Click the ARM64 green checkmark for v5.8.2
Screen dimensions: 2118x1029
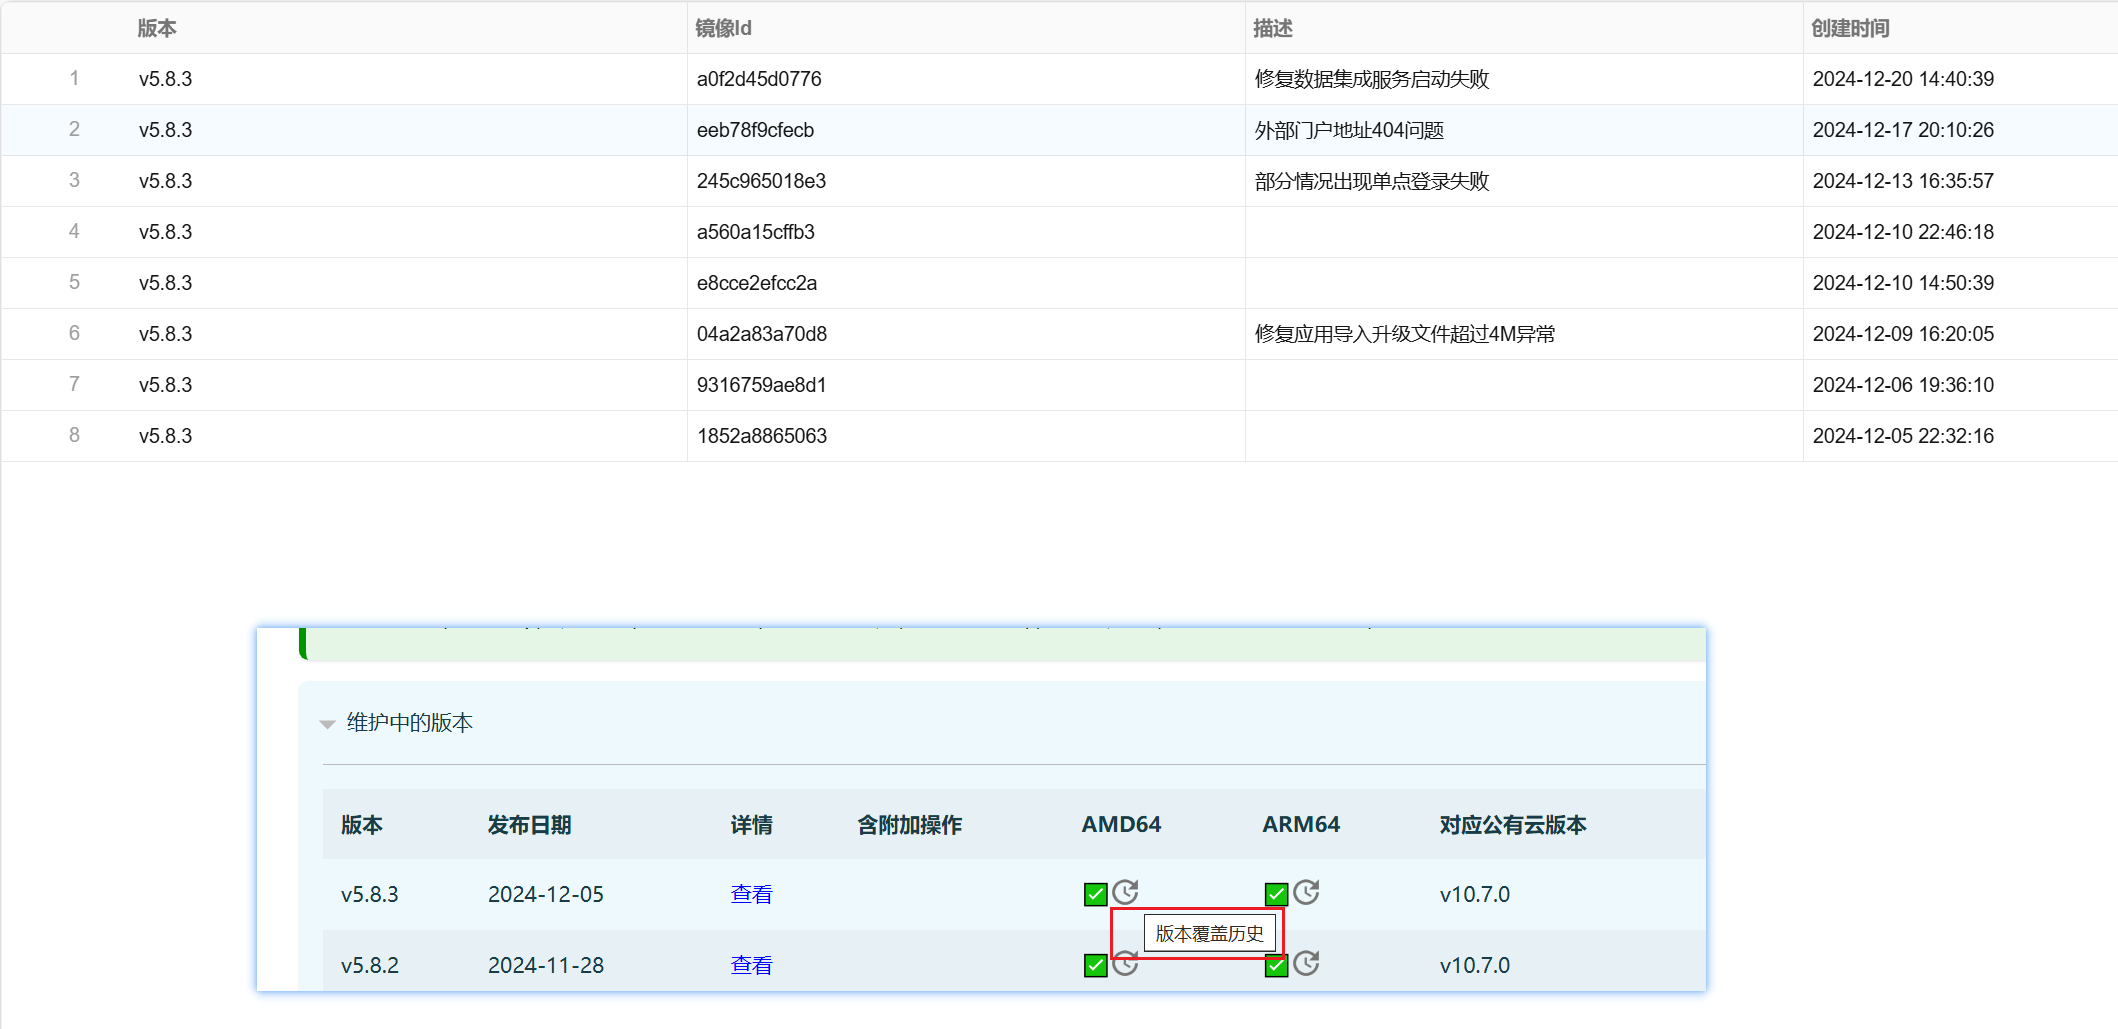(x=1276, y=967)
